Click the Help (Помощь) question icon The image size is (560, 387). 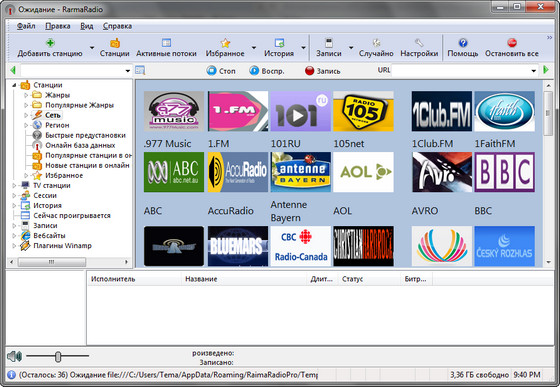coord(463,43)
